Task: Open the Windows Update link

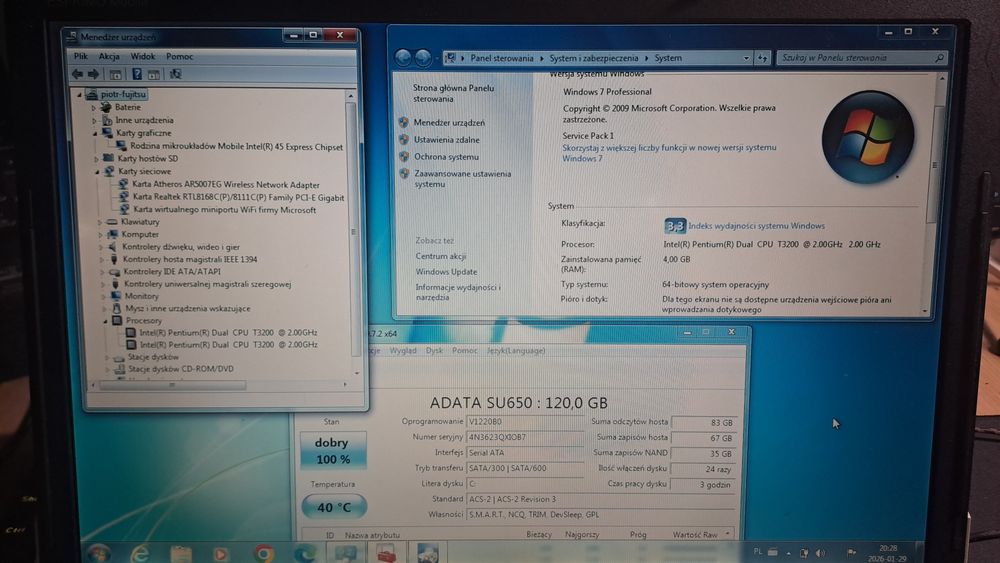Action: 446,272
